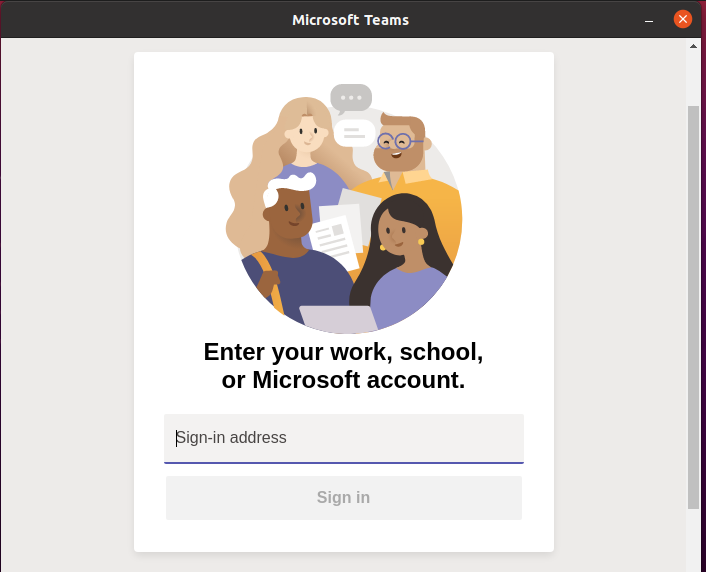Click the Sign in button
This screenshot has height=572, width=706.
344,498
